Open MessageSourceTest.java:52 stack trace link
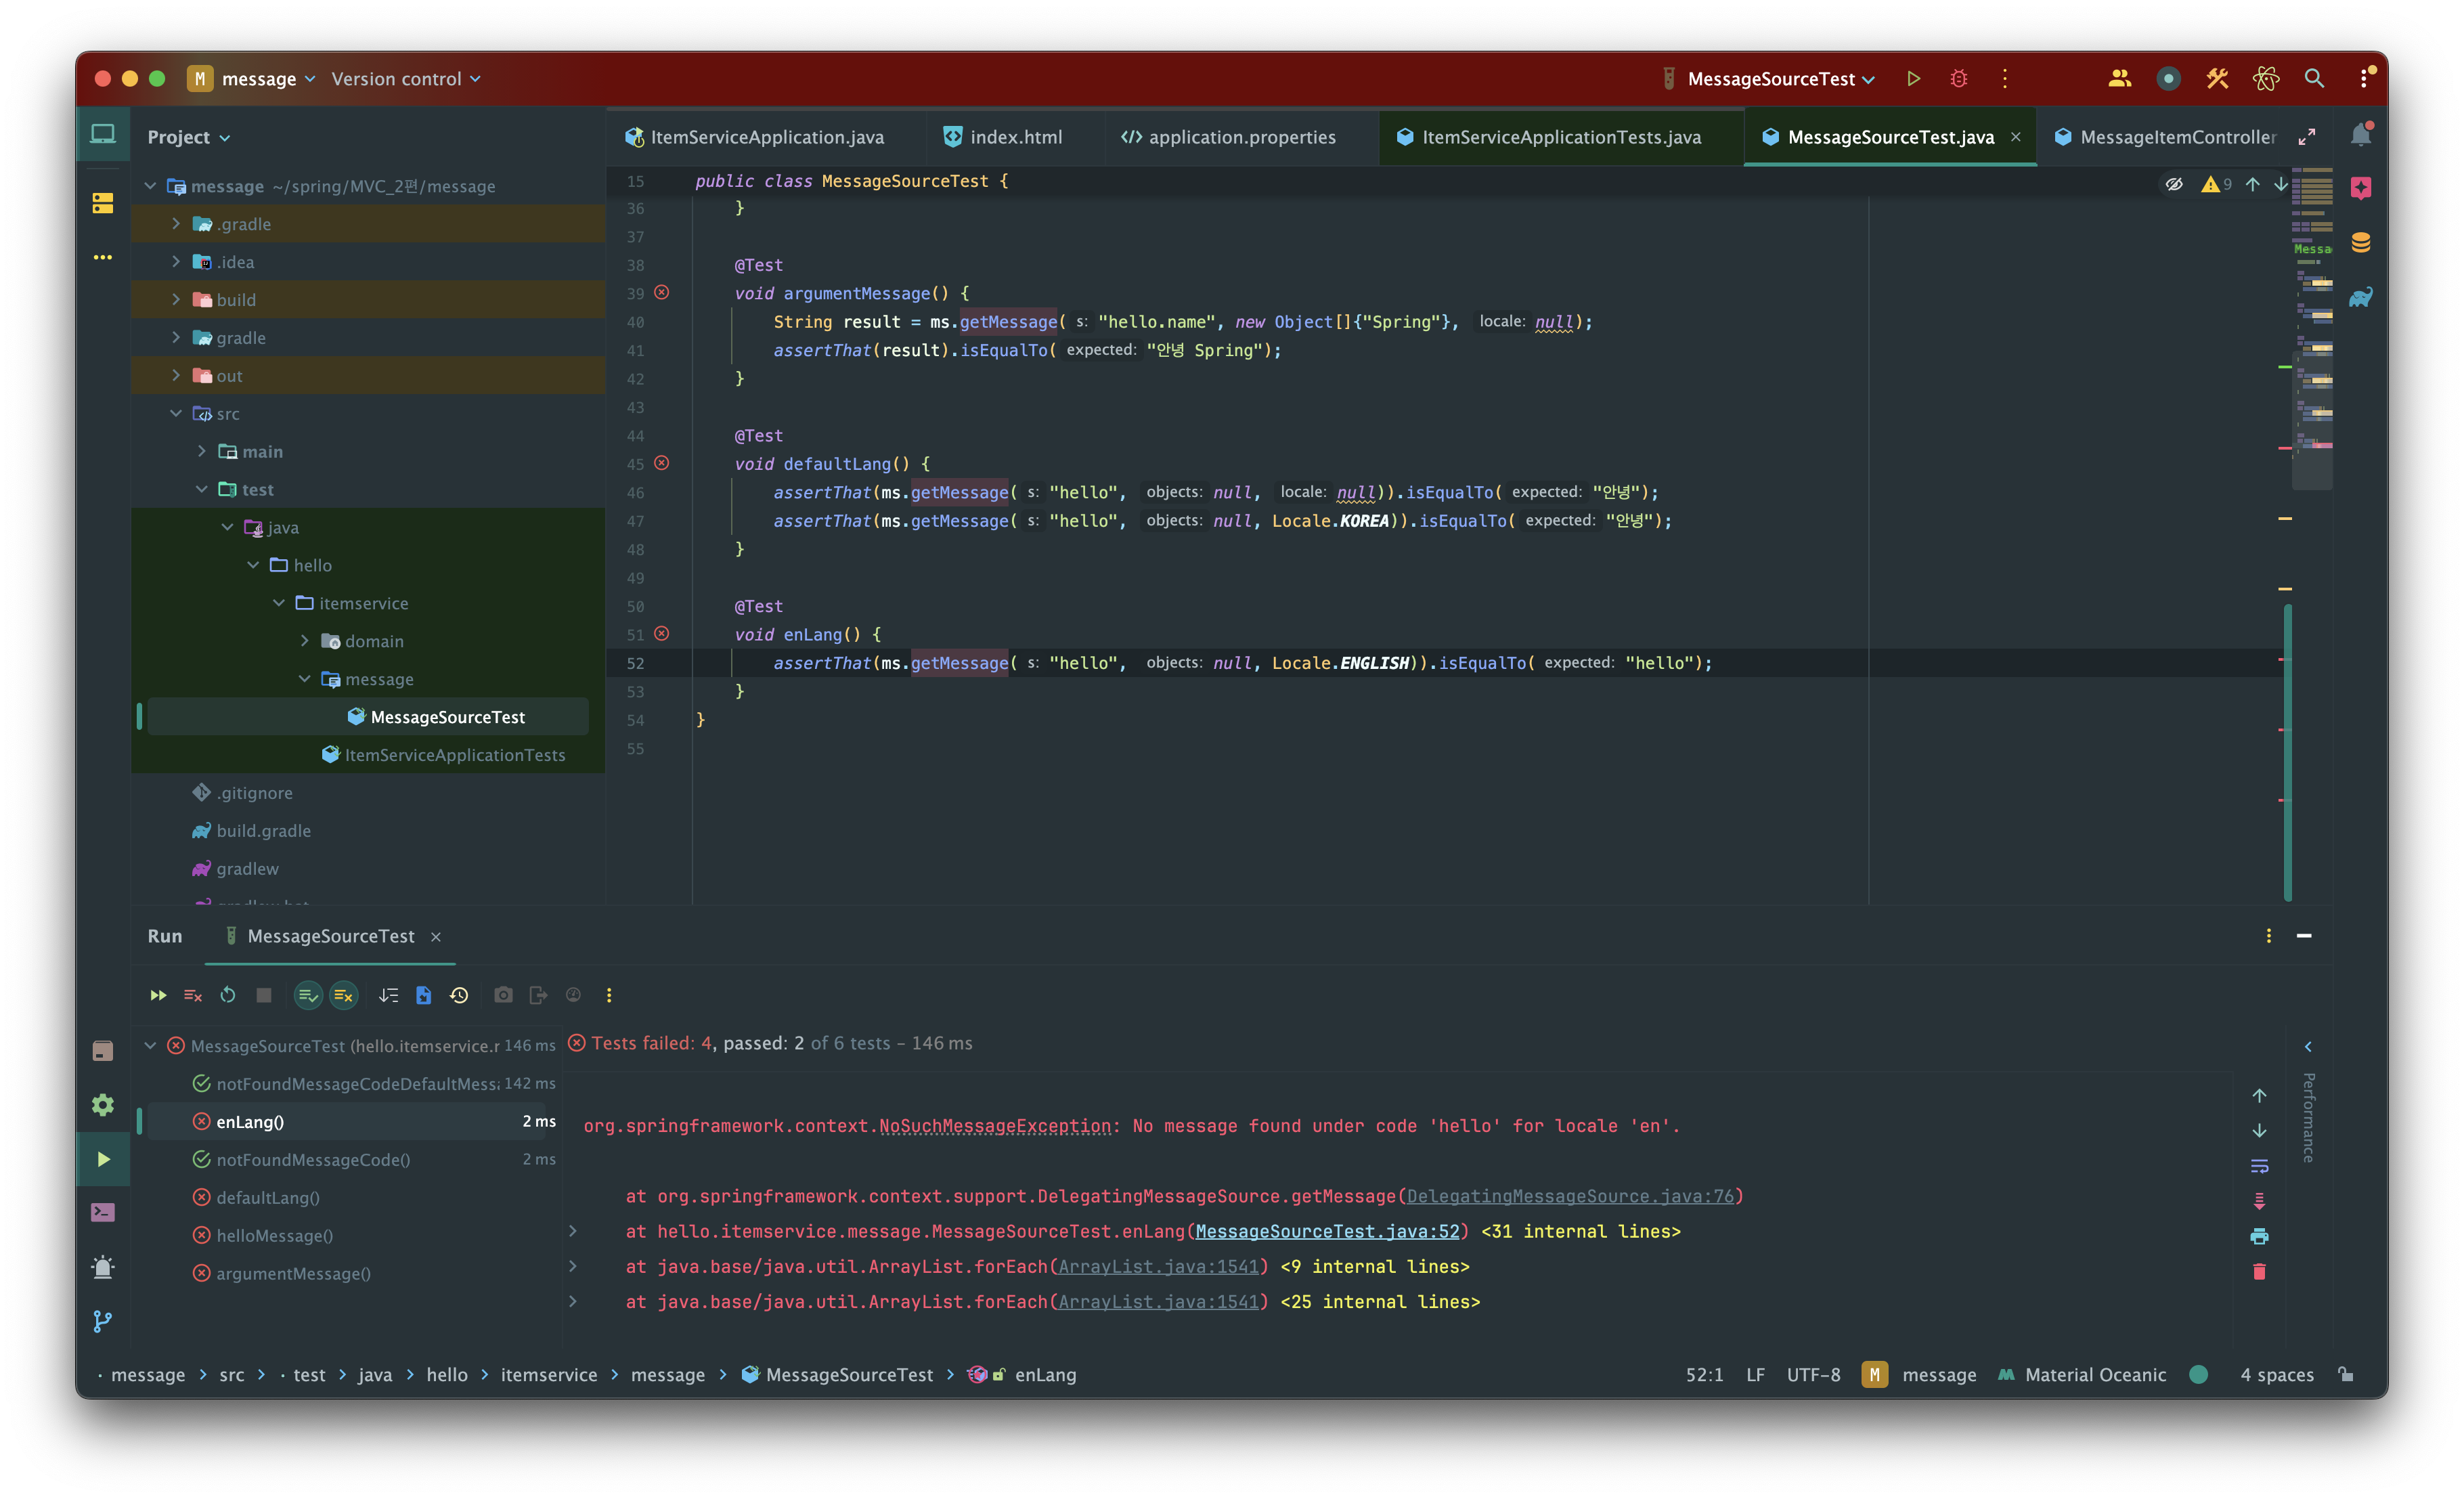 click(1327, 1231)
